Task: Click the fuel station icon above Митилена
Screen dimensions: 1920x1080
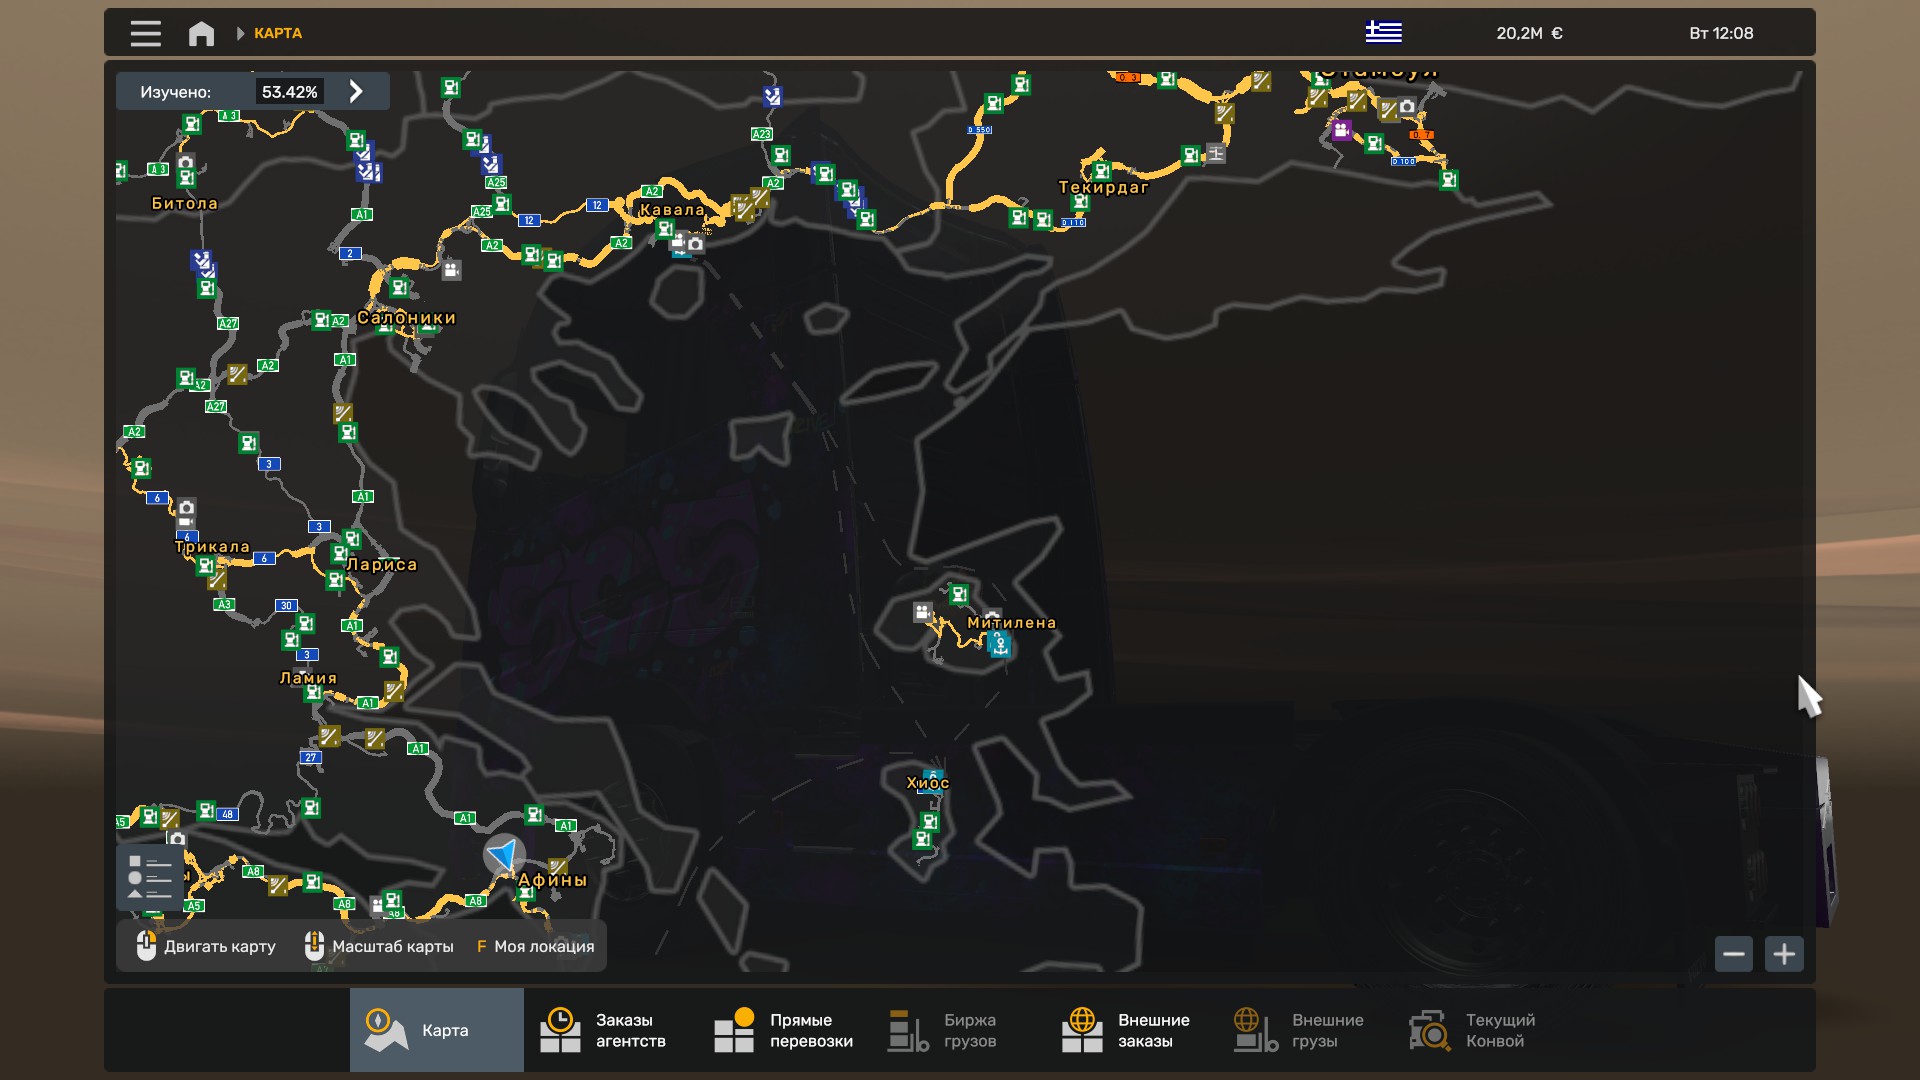Action: pyautogui.click(x=959, y=595)
